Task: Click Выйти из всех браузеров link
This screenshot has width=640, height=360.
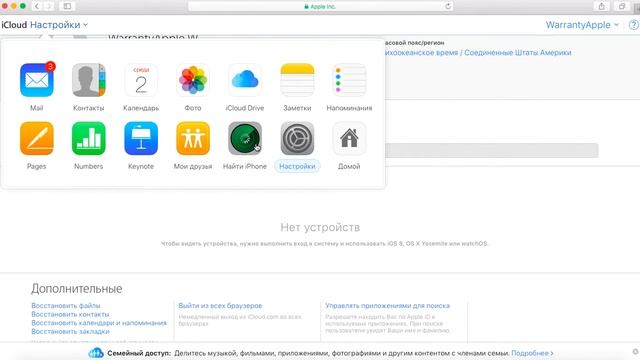Action: [x=220, y=306]
